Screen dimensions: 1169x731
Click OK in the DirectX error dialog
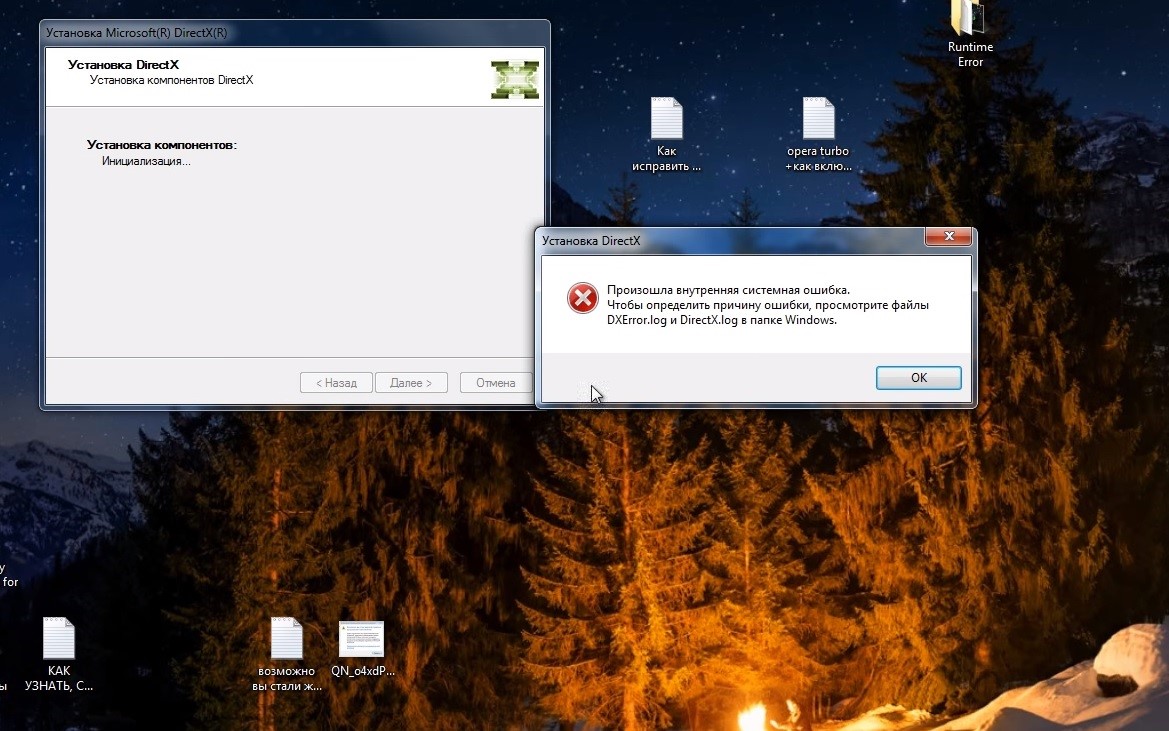coord(918,378)
